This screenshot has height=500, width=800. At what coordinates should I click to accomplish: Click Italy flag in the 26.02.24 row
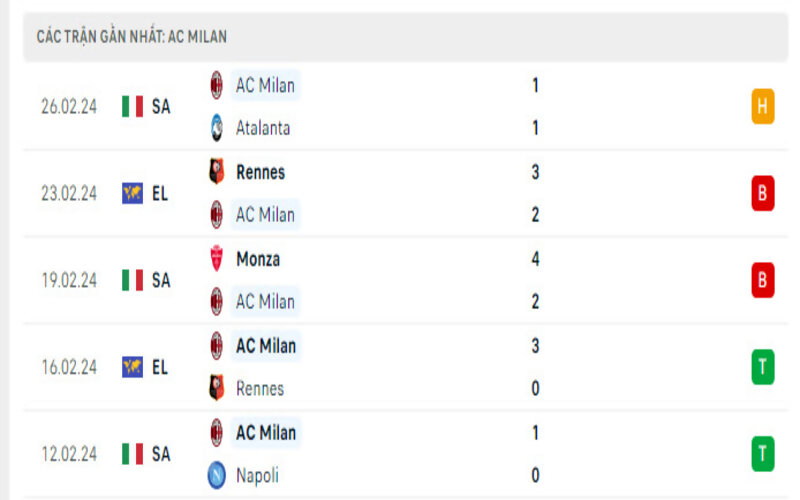(x=132, y=106)
